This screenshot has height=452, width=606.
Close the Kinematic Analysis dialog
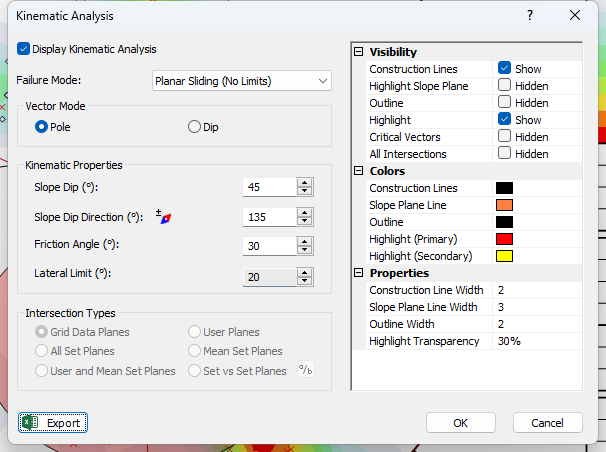coord(575,15)
